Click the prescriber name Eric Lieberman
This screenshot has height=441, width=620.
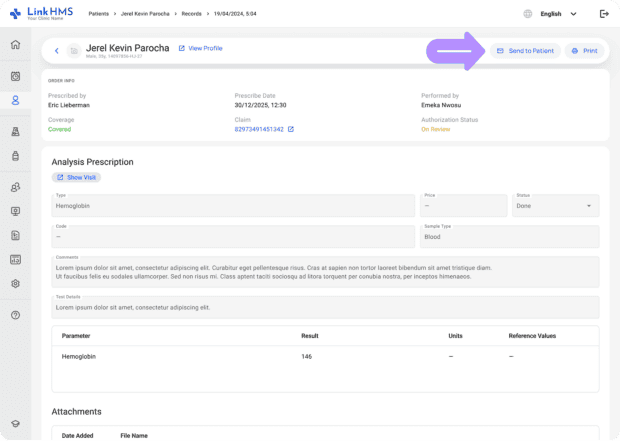click(x=69, y=105)
